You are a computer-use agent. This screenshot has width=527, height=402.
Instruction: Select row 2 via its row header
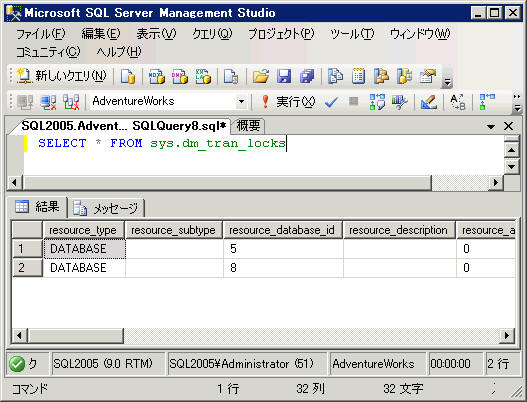[27, 268]
